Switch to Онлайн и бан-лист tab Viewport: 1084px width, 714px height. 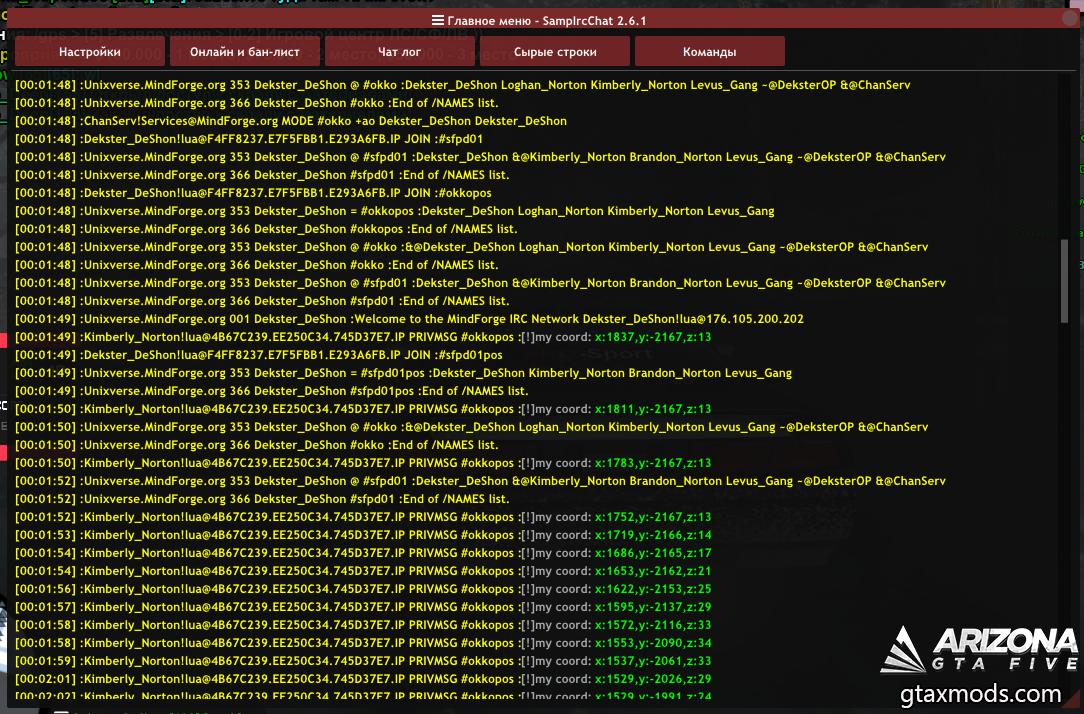(245, 52)
